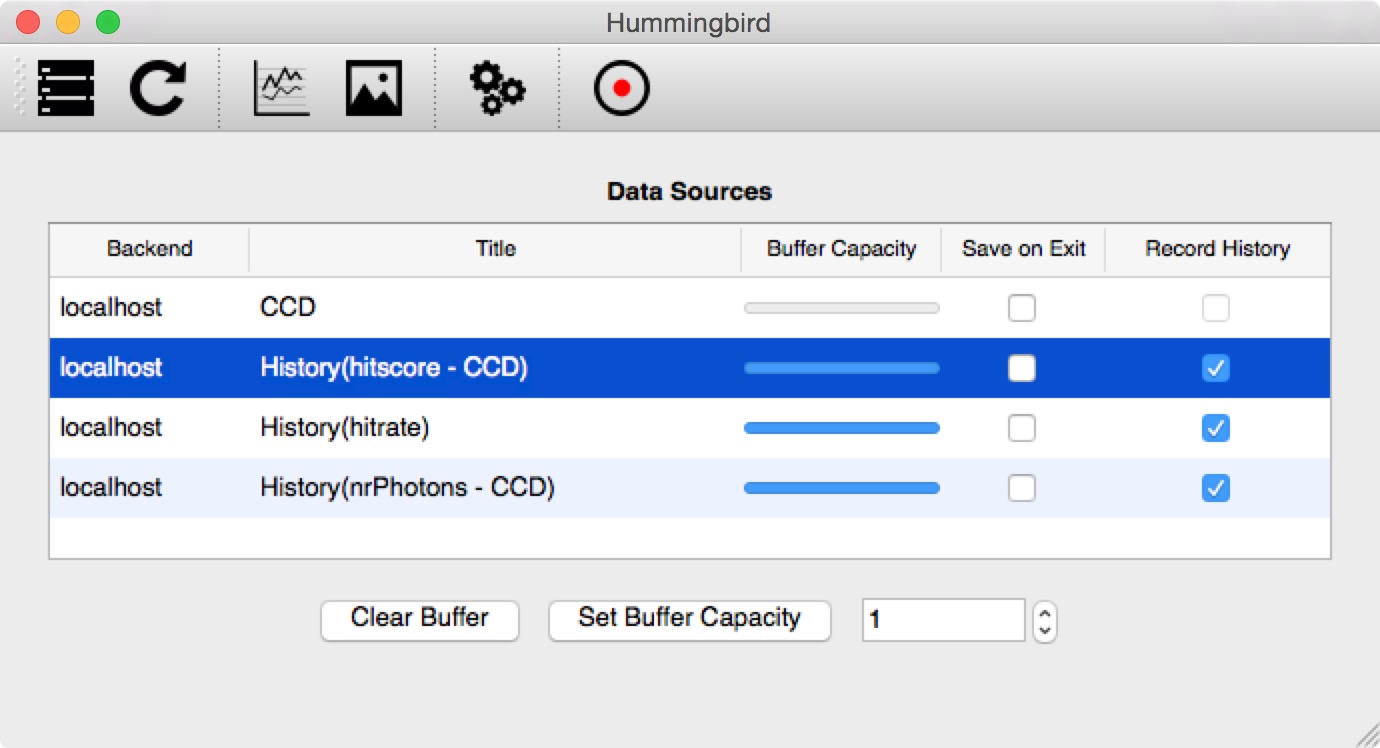Click the Set Buffer Capacity button
The image size is (1380, 748).
[x=690, y=619]
